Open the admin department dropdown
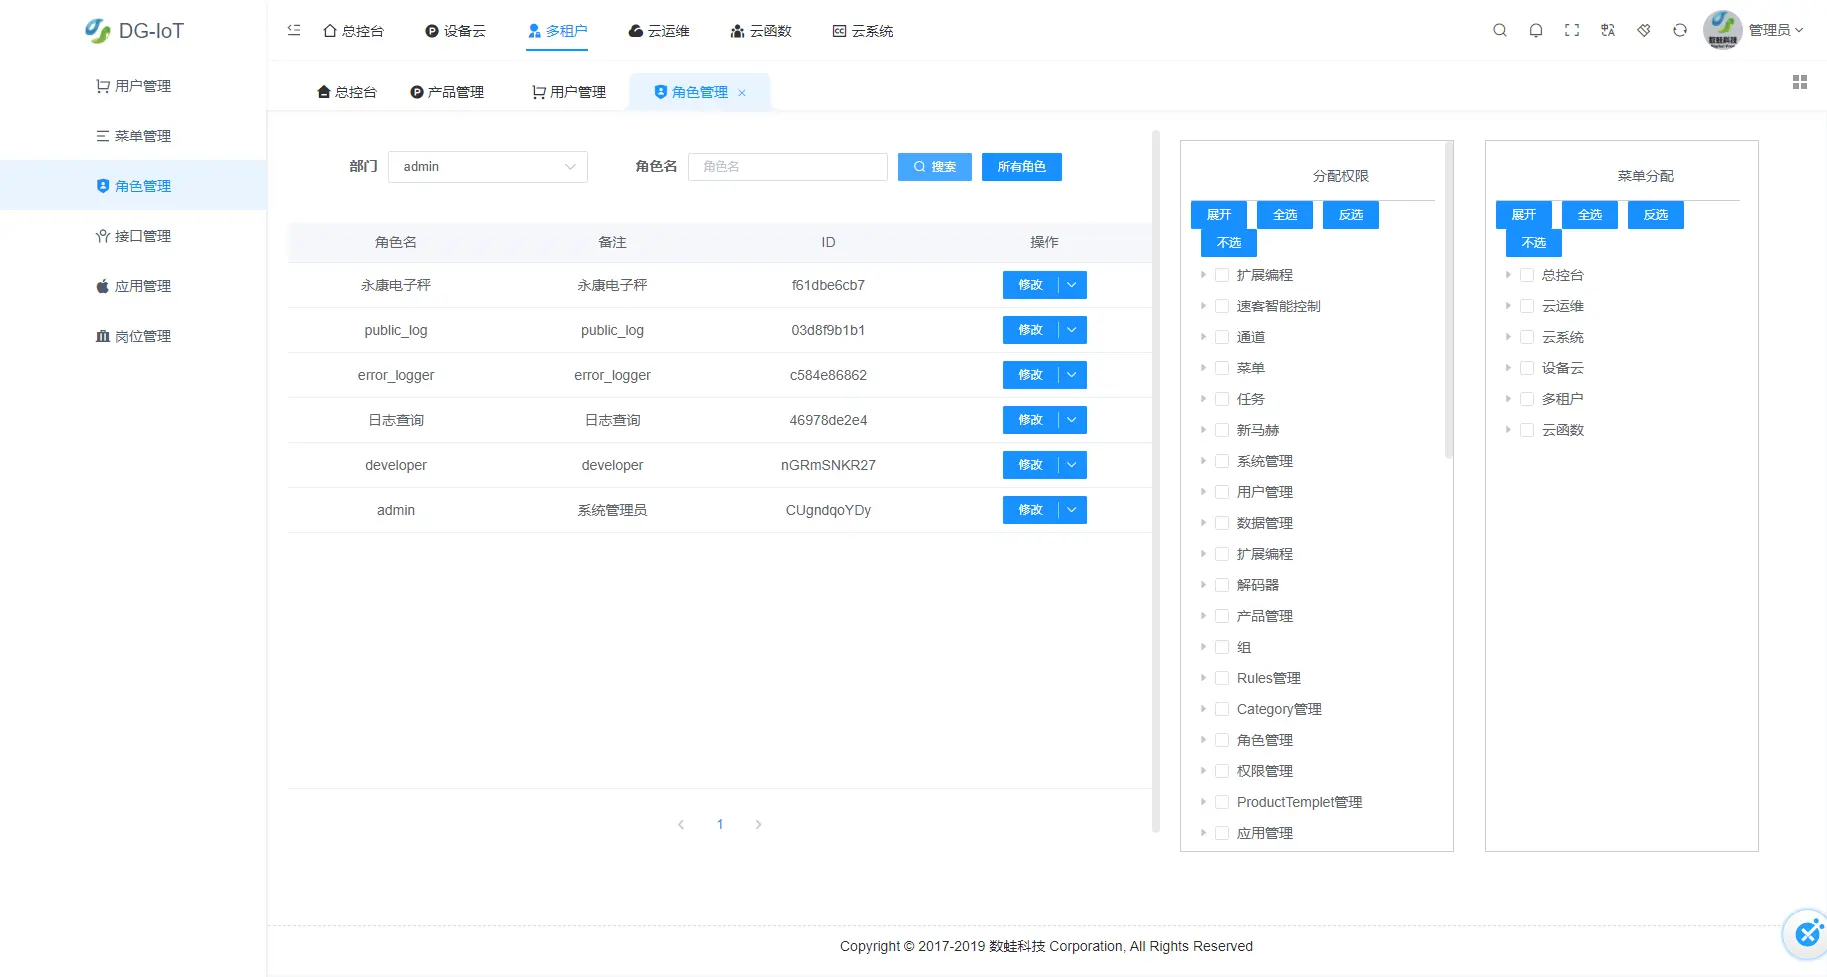This screenshot has width=1827, height=977. tap(488, 167)
